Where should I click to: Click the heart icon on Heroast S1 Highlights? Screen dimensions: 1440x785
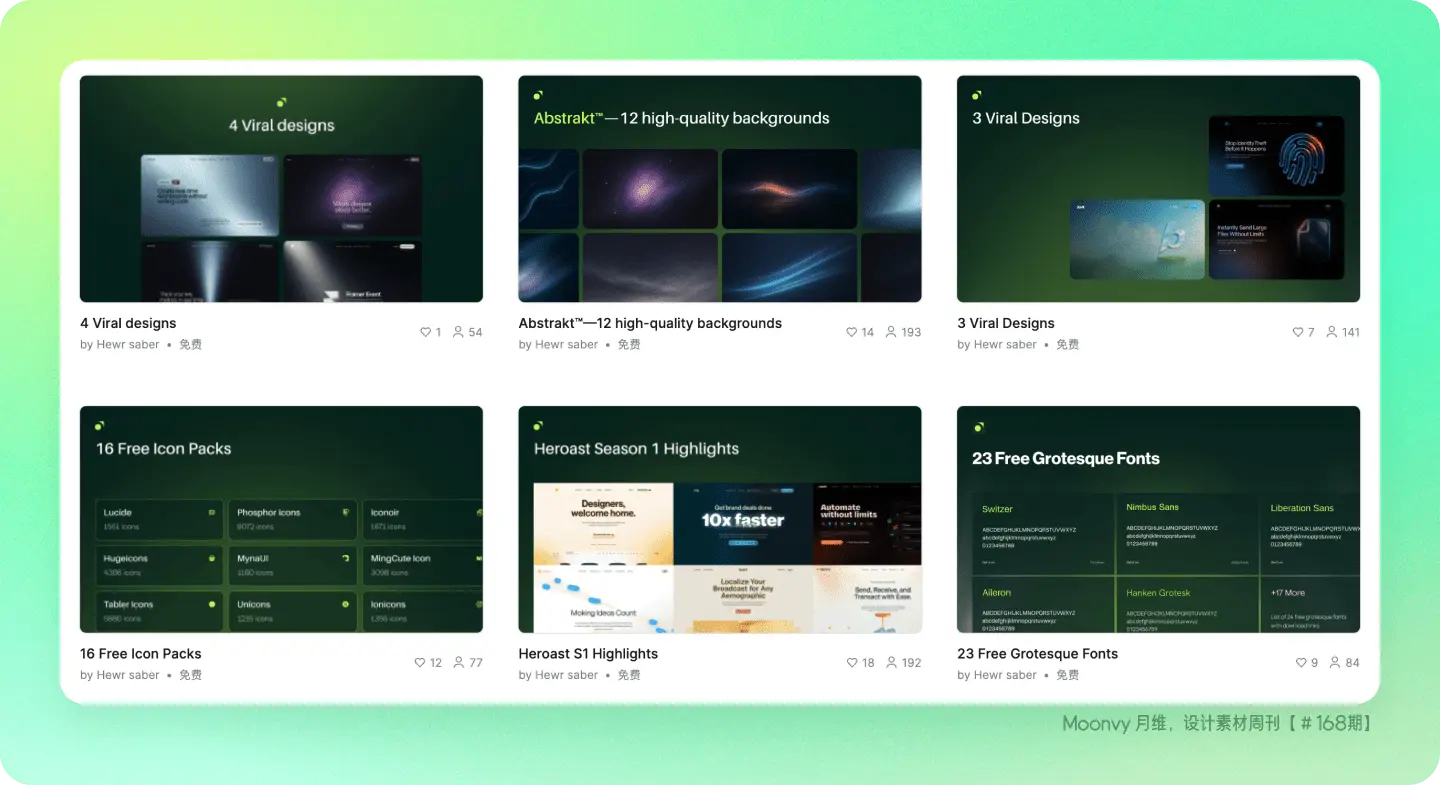click(852, 662)
